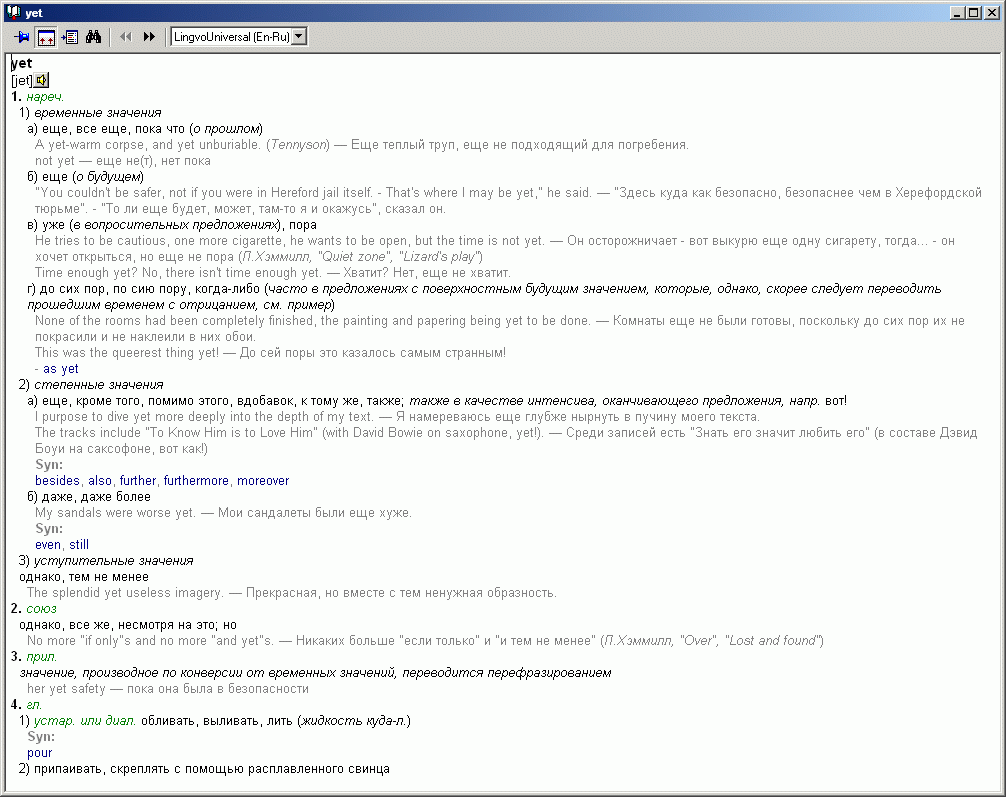Click the headword 'yet' at the top

tap(21, 63)
